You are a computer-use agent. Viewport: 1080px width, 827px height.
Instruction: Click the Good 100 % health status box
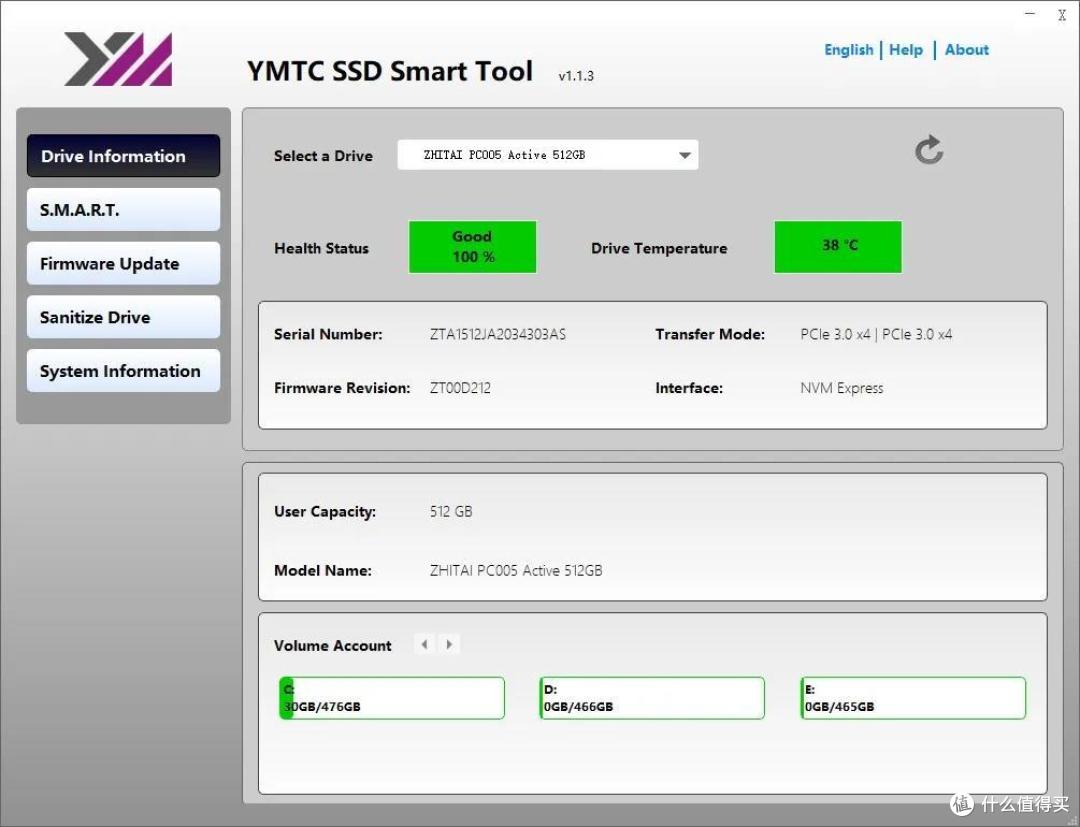pos(472,247)
